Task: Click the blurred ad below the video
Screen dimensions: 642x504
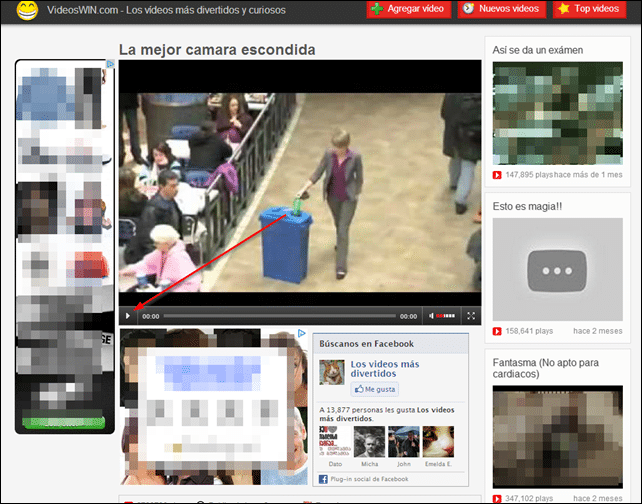Action: click(214, 407)
